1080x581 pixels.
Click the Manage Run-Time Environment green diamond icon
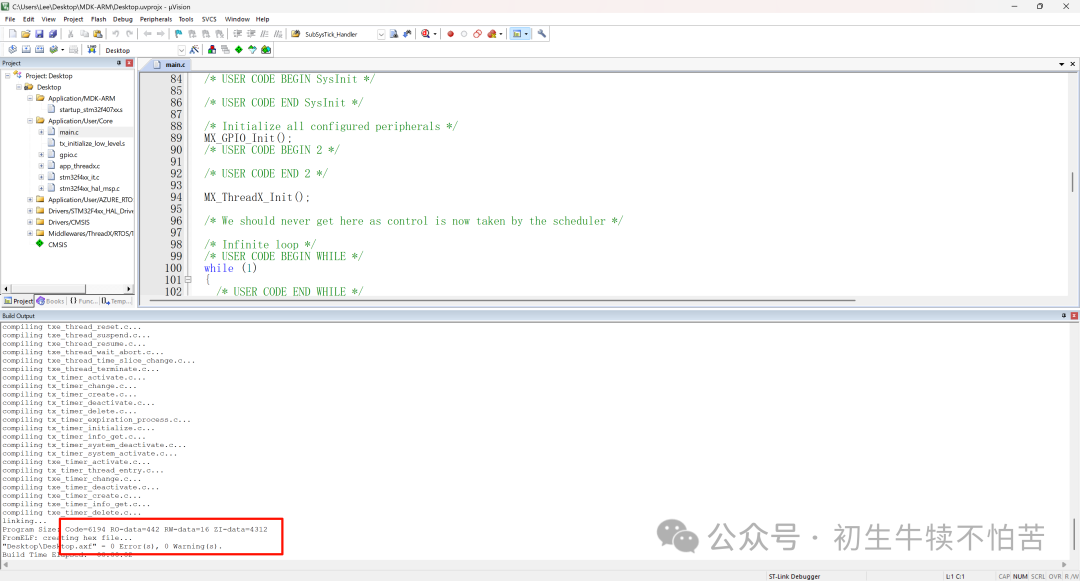coord(238,50)
